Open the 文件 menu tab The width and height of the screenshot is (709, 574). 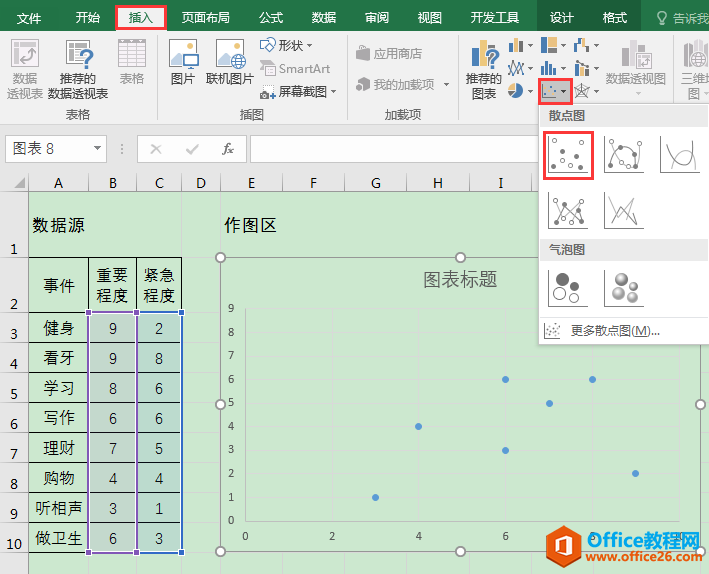[30, 17]
